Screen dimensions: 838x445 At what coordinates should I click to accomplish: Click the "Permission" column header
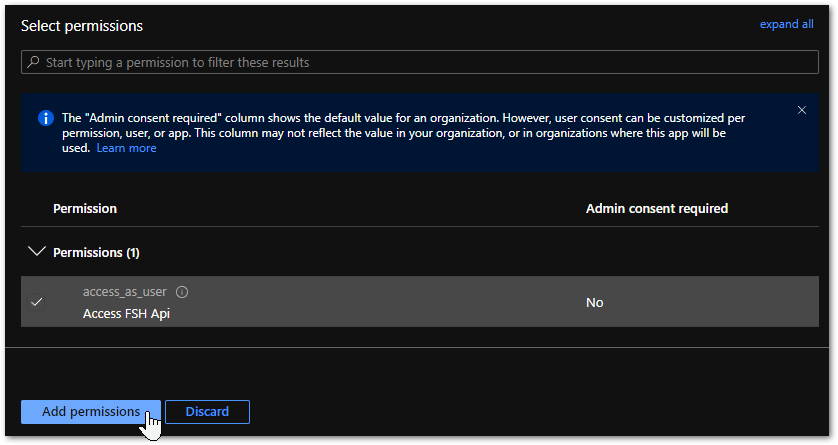[x=85, y=209]
